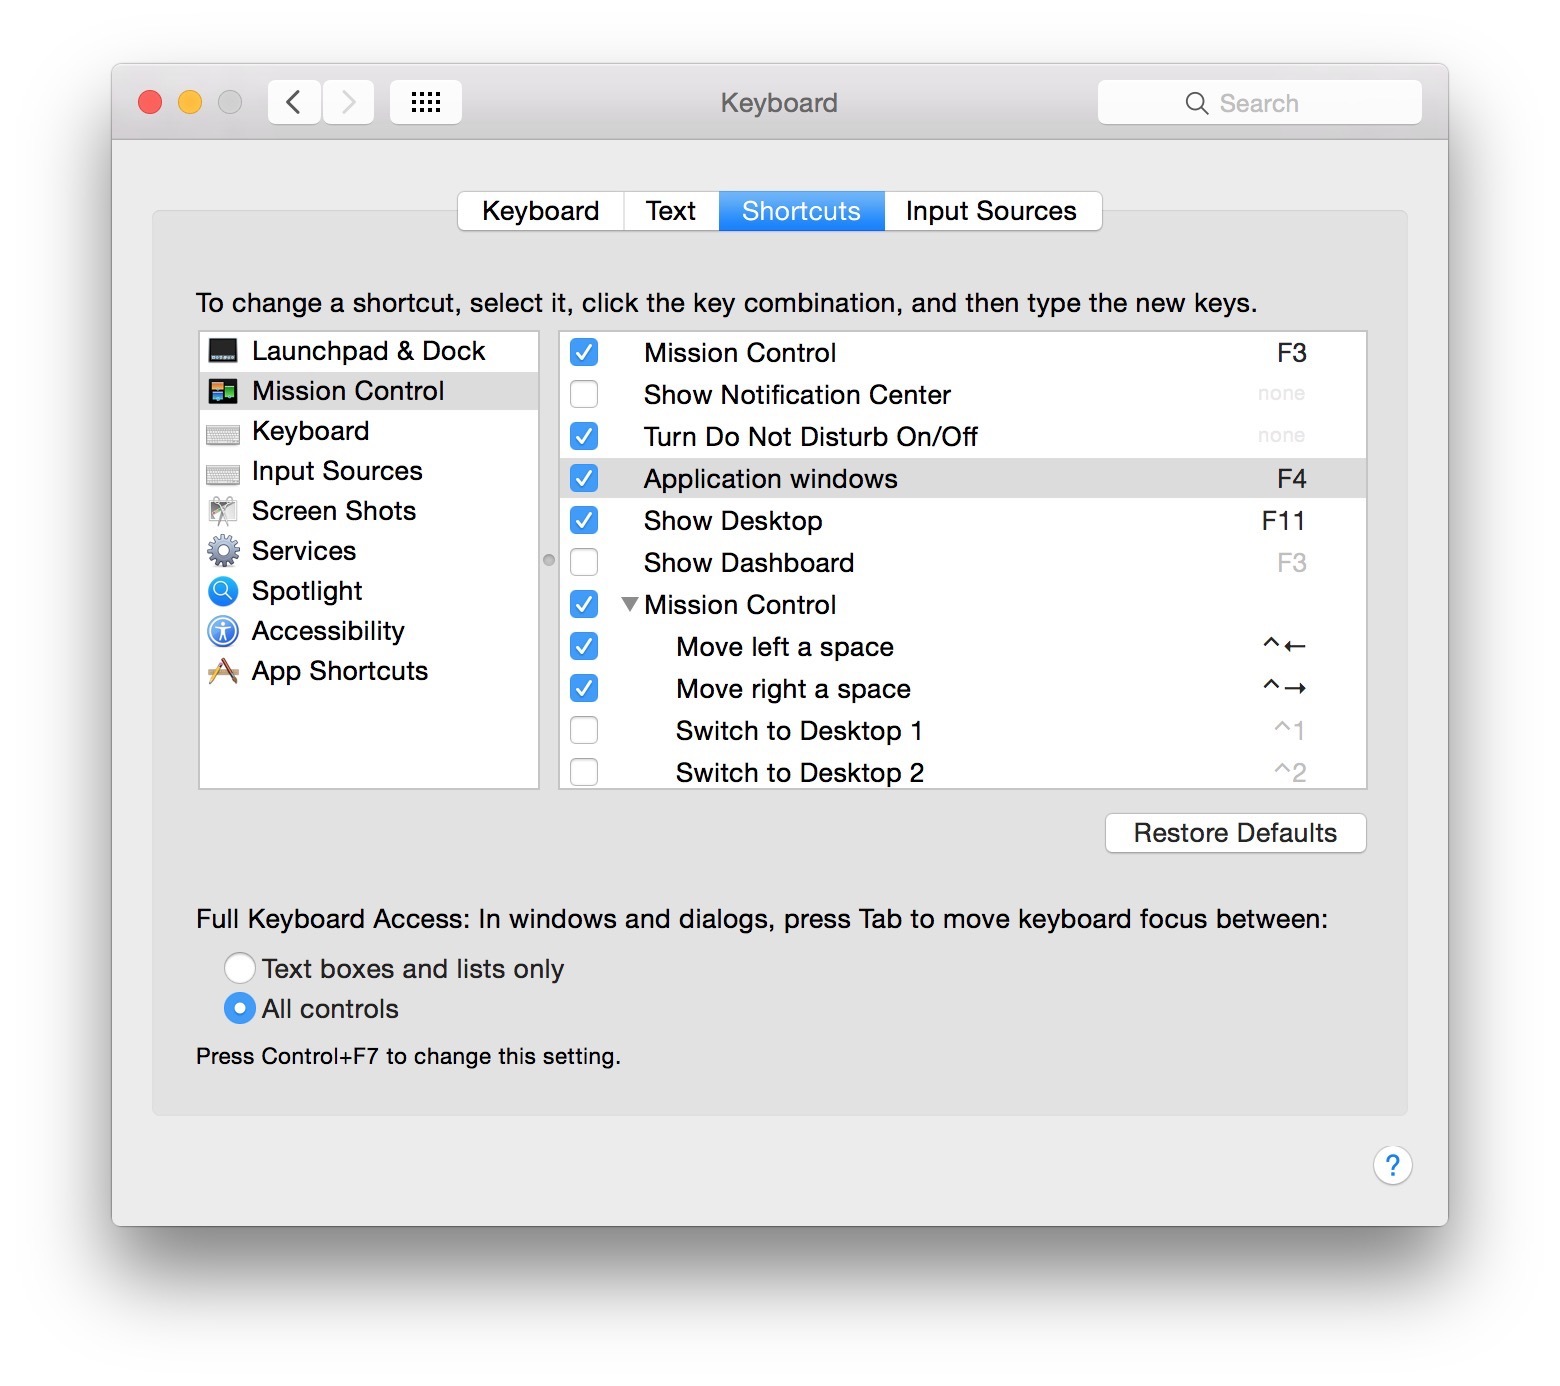The height and width of the screenshot is (1386, 1560).
Task: Enable Switch to Desktop 1 checkbox
Action: point(584,731)
